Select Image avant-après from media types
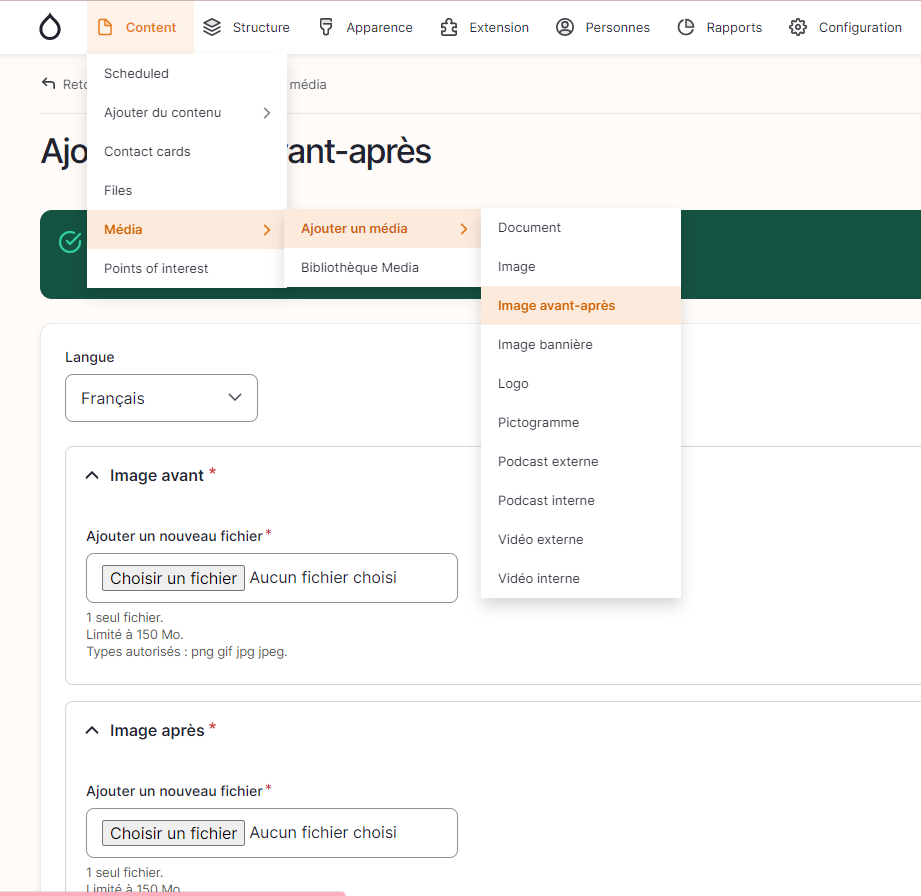Viewport: 921px width, 896px height. pyautogui.click(x=557, y=306)
